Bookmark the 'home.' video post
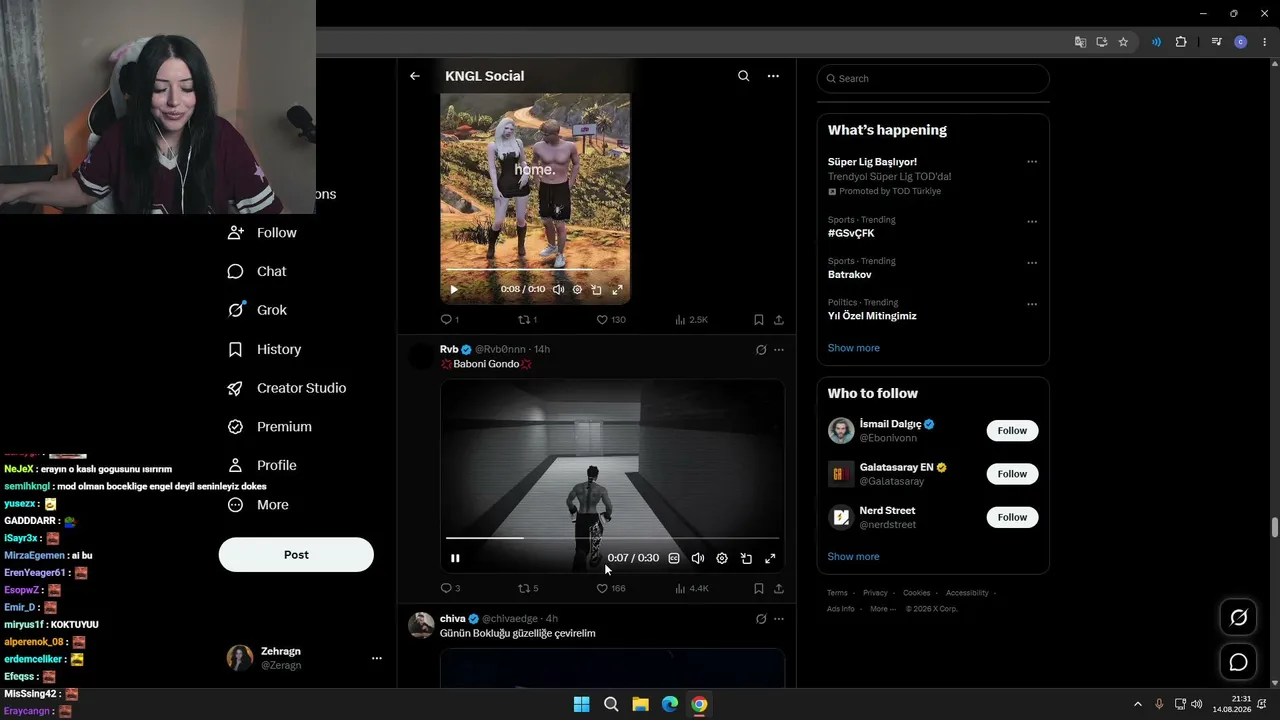The image size is (1280, 720). (759, 320)
